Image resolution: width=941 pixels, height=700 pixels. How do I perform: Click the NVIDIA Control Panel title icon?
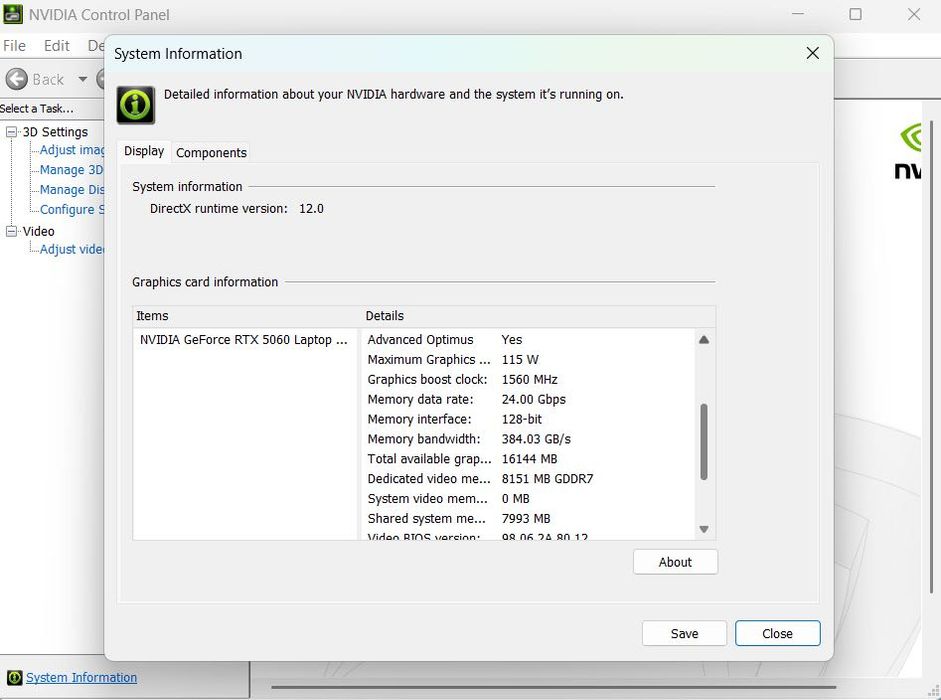coord(13,14)
